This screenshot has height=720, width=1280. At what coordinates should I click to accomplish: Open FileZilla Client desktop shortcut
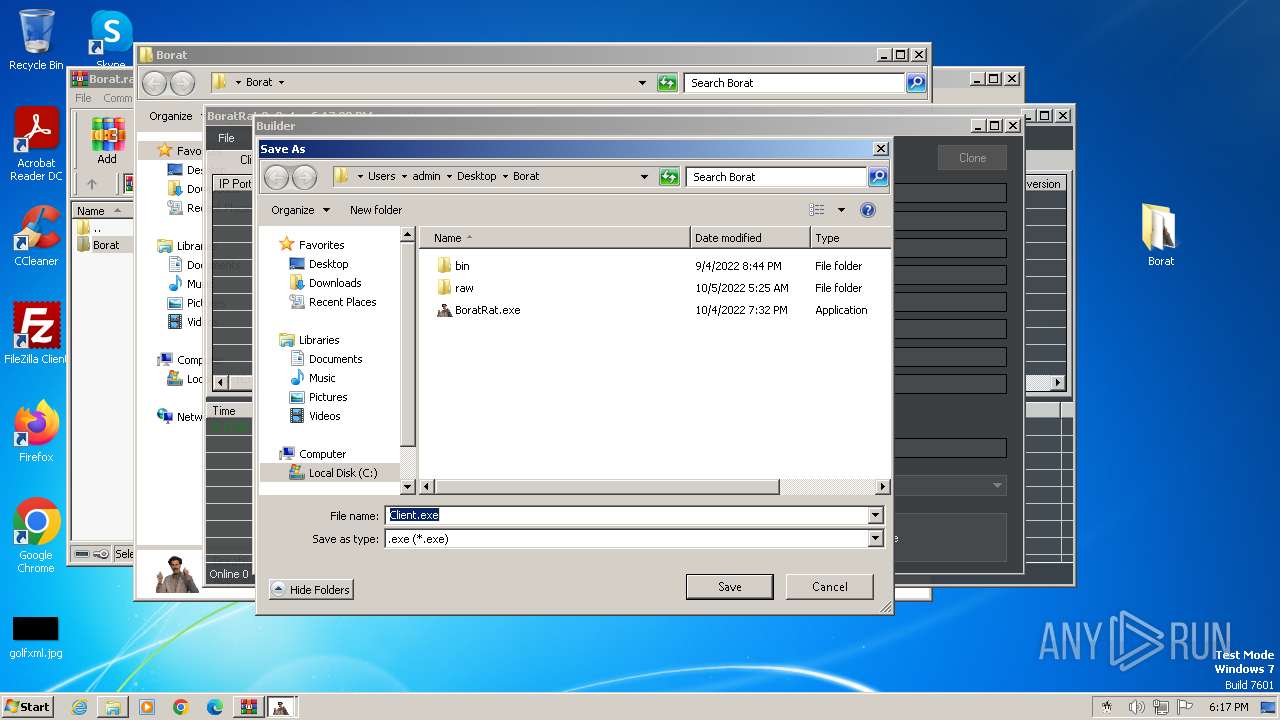(36, 334)
